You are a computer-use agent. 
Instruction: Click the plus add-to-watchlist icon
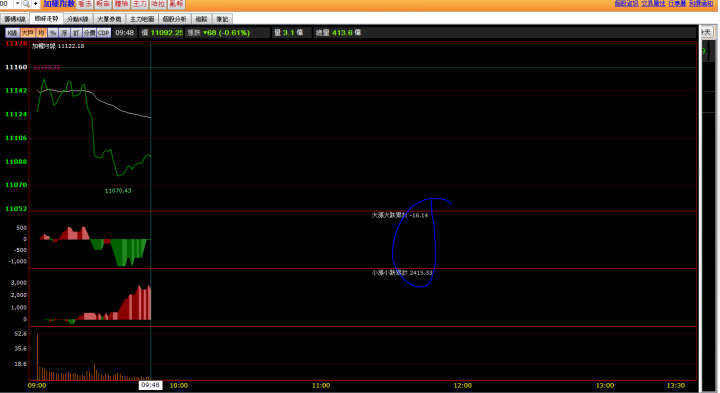pyautogui.click(x=35, y=4)
